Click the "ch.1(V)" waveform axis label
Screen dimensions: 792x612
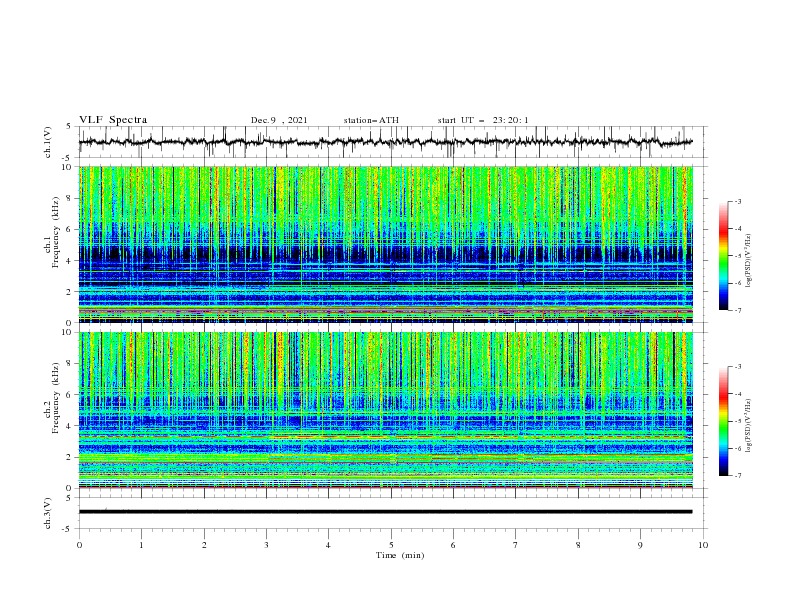tap(48, 142)
